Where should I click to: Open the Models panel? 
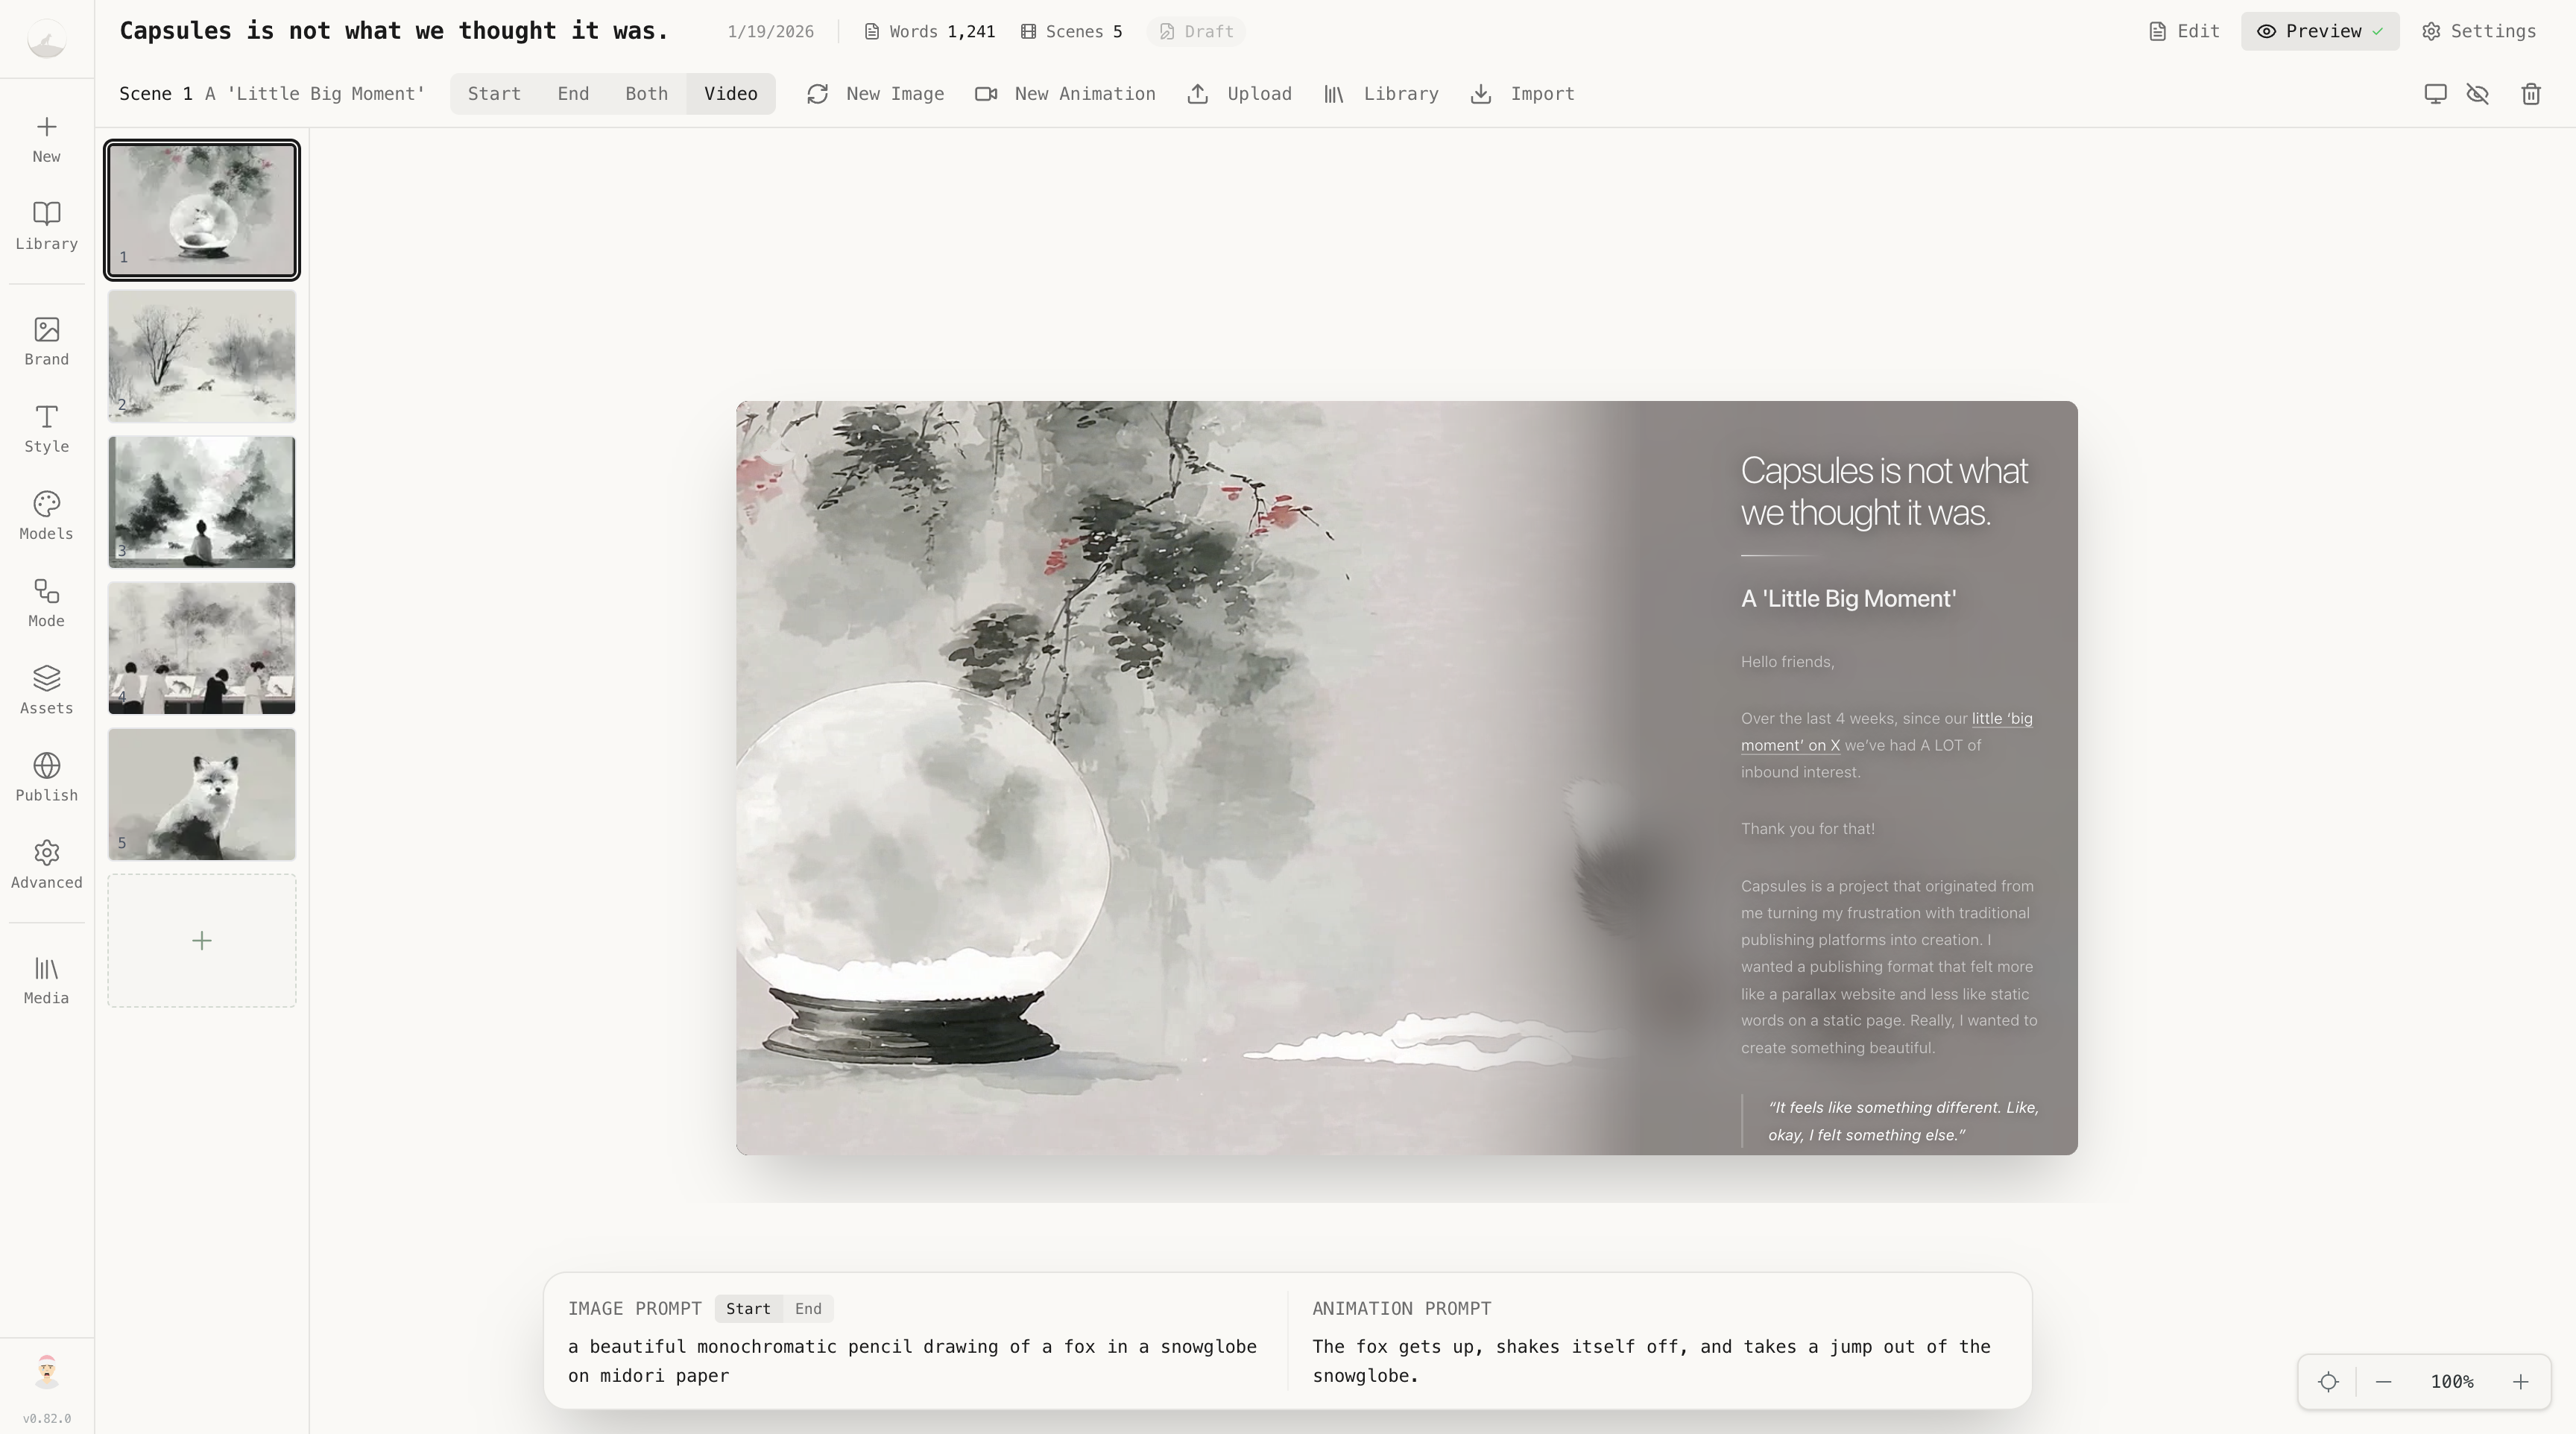tap(45, 515)
